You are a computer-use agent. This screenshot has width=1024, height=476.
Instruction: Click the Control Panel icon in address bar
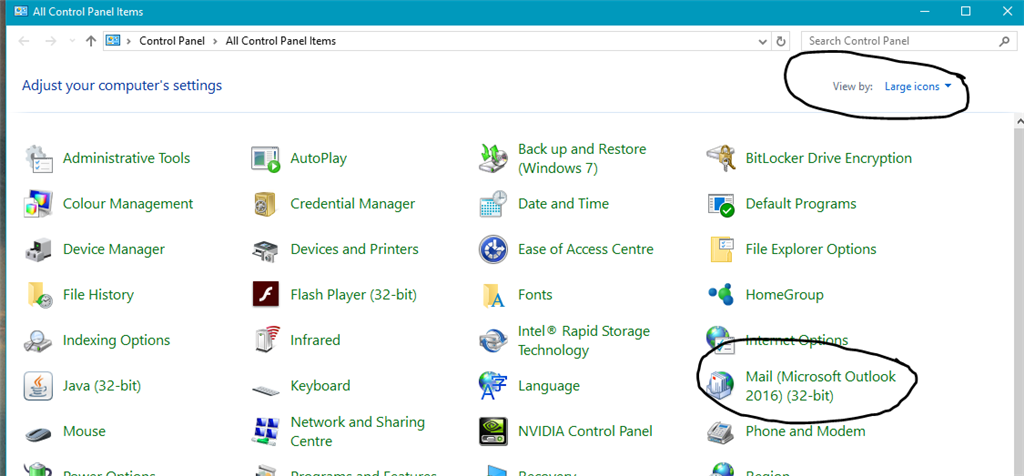coord(113,40)
